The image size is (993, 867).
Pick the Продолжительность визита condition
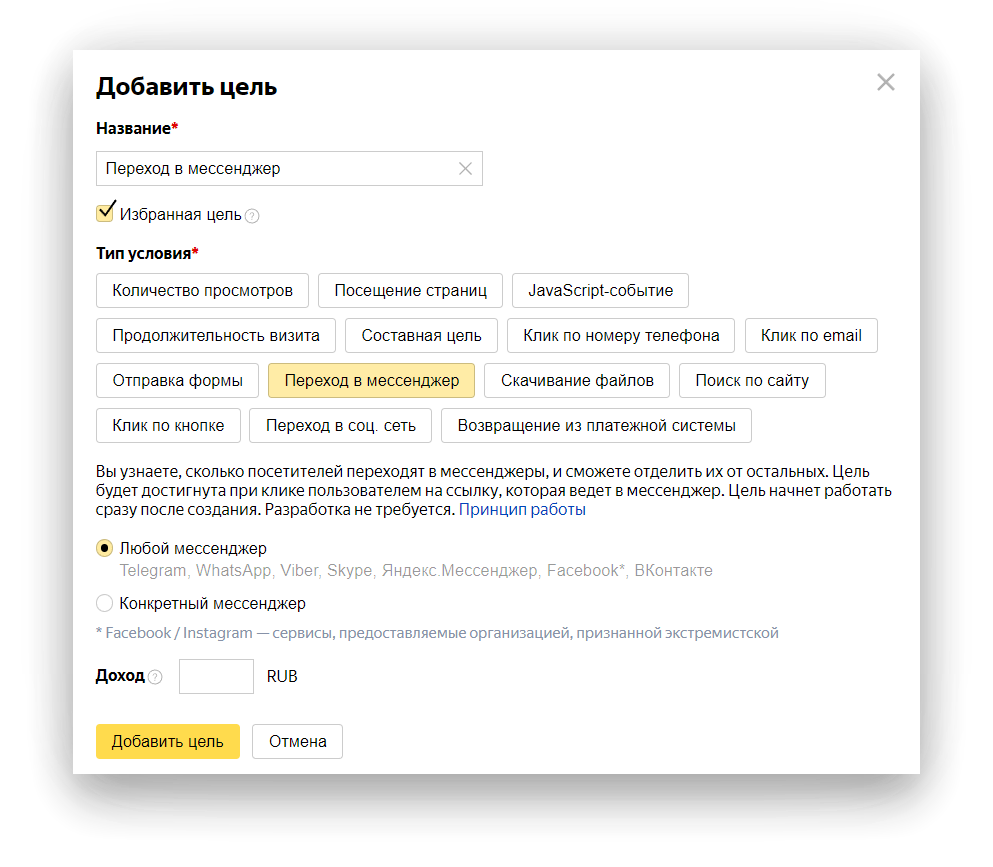(216, 336)
